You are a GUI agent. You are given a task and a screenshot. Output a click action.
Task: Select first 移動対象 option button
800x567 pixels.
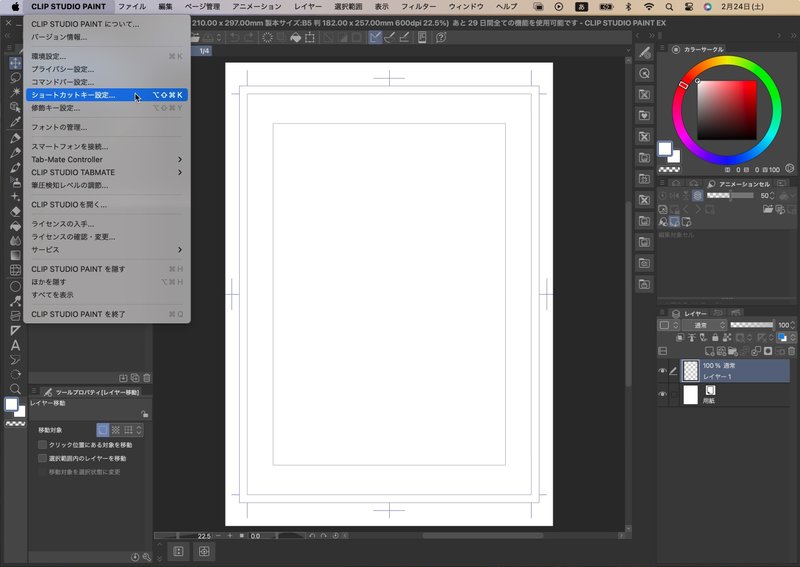click(x=103, y=430)
